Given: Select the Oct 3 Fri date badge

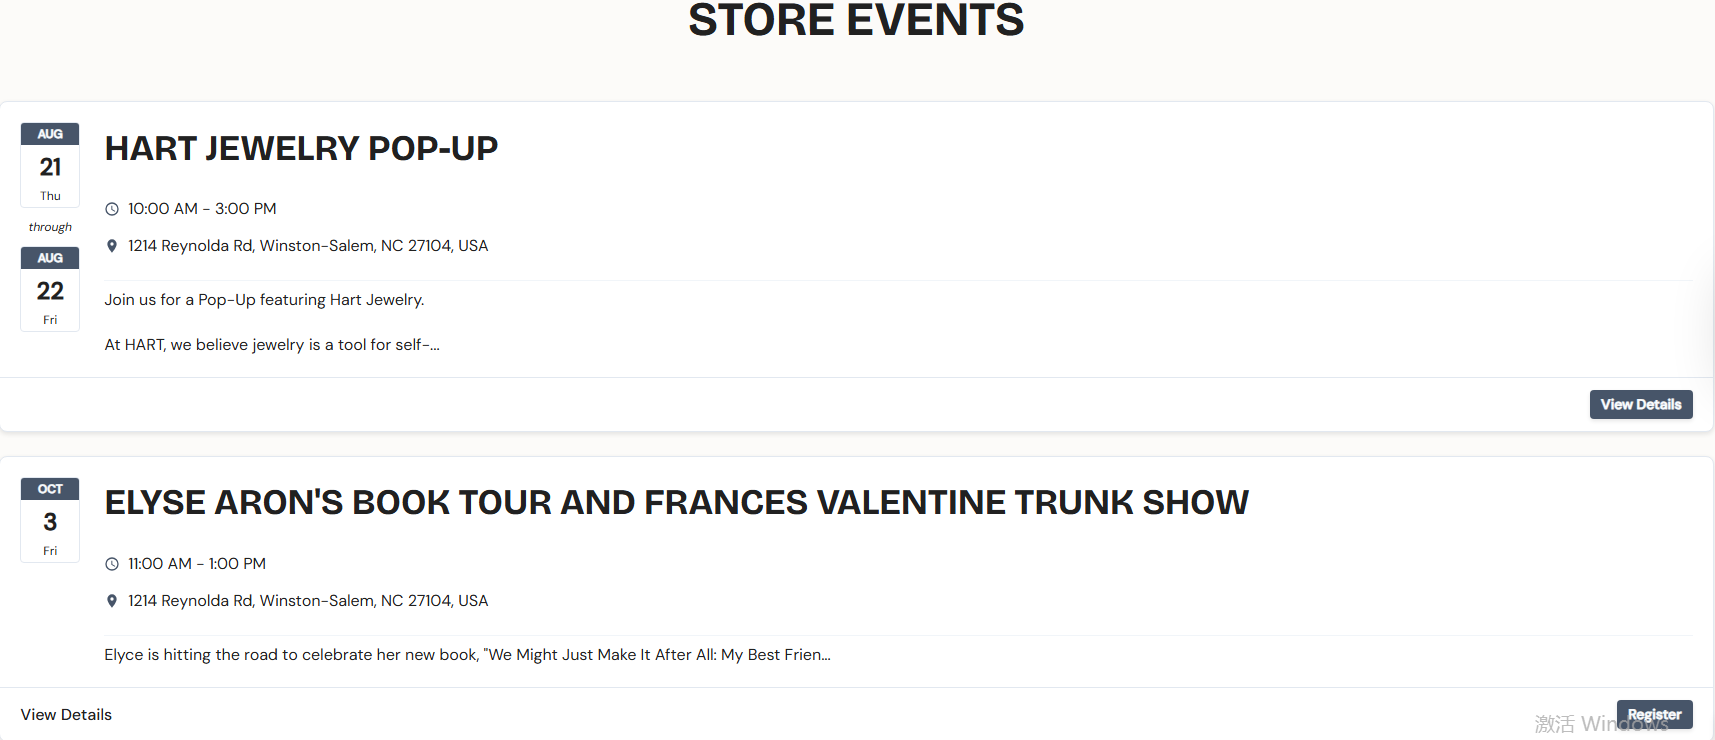Looking at the screenshot, I should (50, 520).
